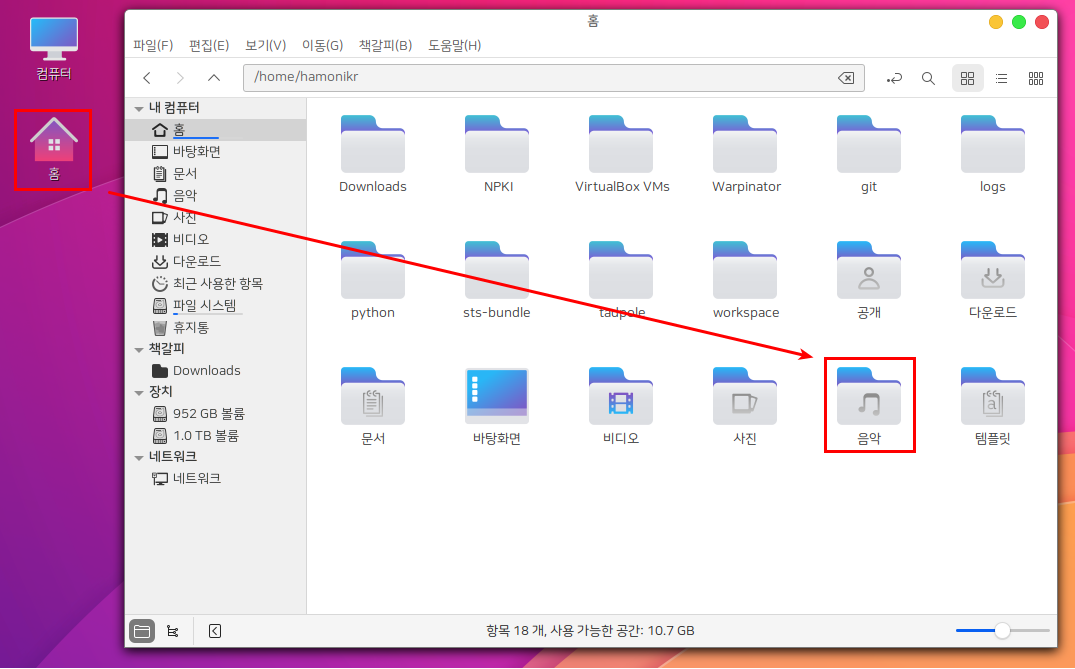This screenshot has width=1075, height=669.
Task: Collapse the 내 컴퓨터 section
Action: [140, 107]
